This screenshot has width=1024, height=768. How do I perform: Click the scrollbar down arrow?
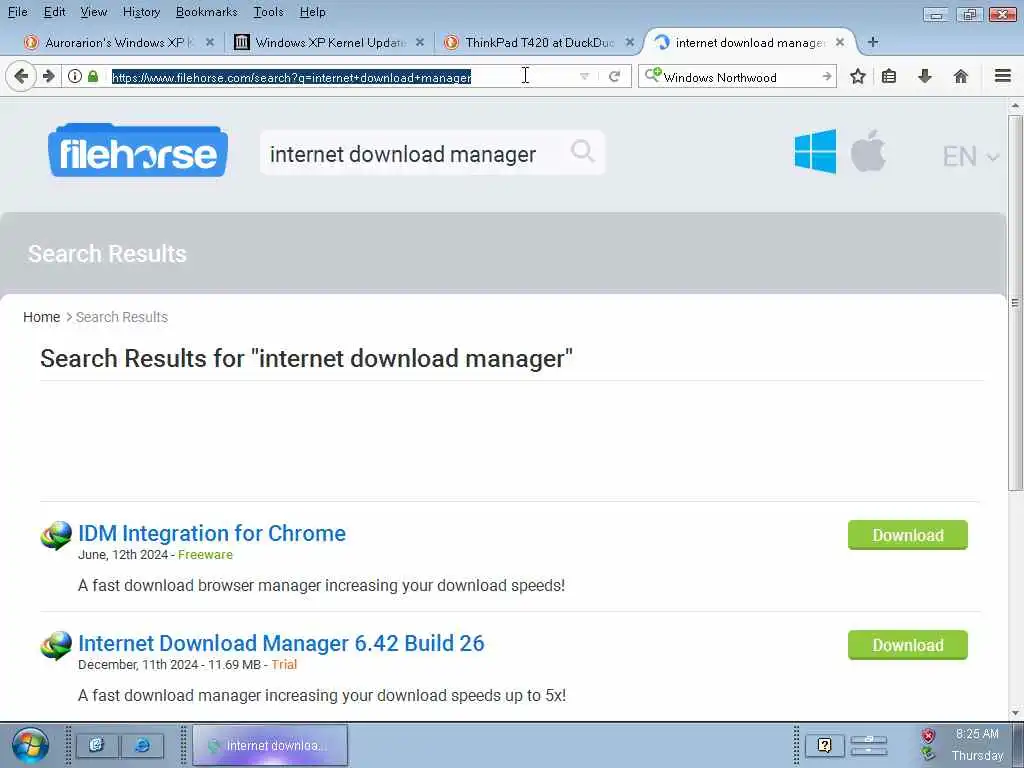click(1015, 712)
